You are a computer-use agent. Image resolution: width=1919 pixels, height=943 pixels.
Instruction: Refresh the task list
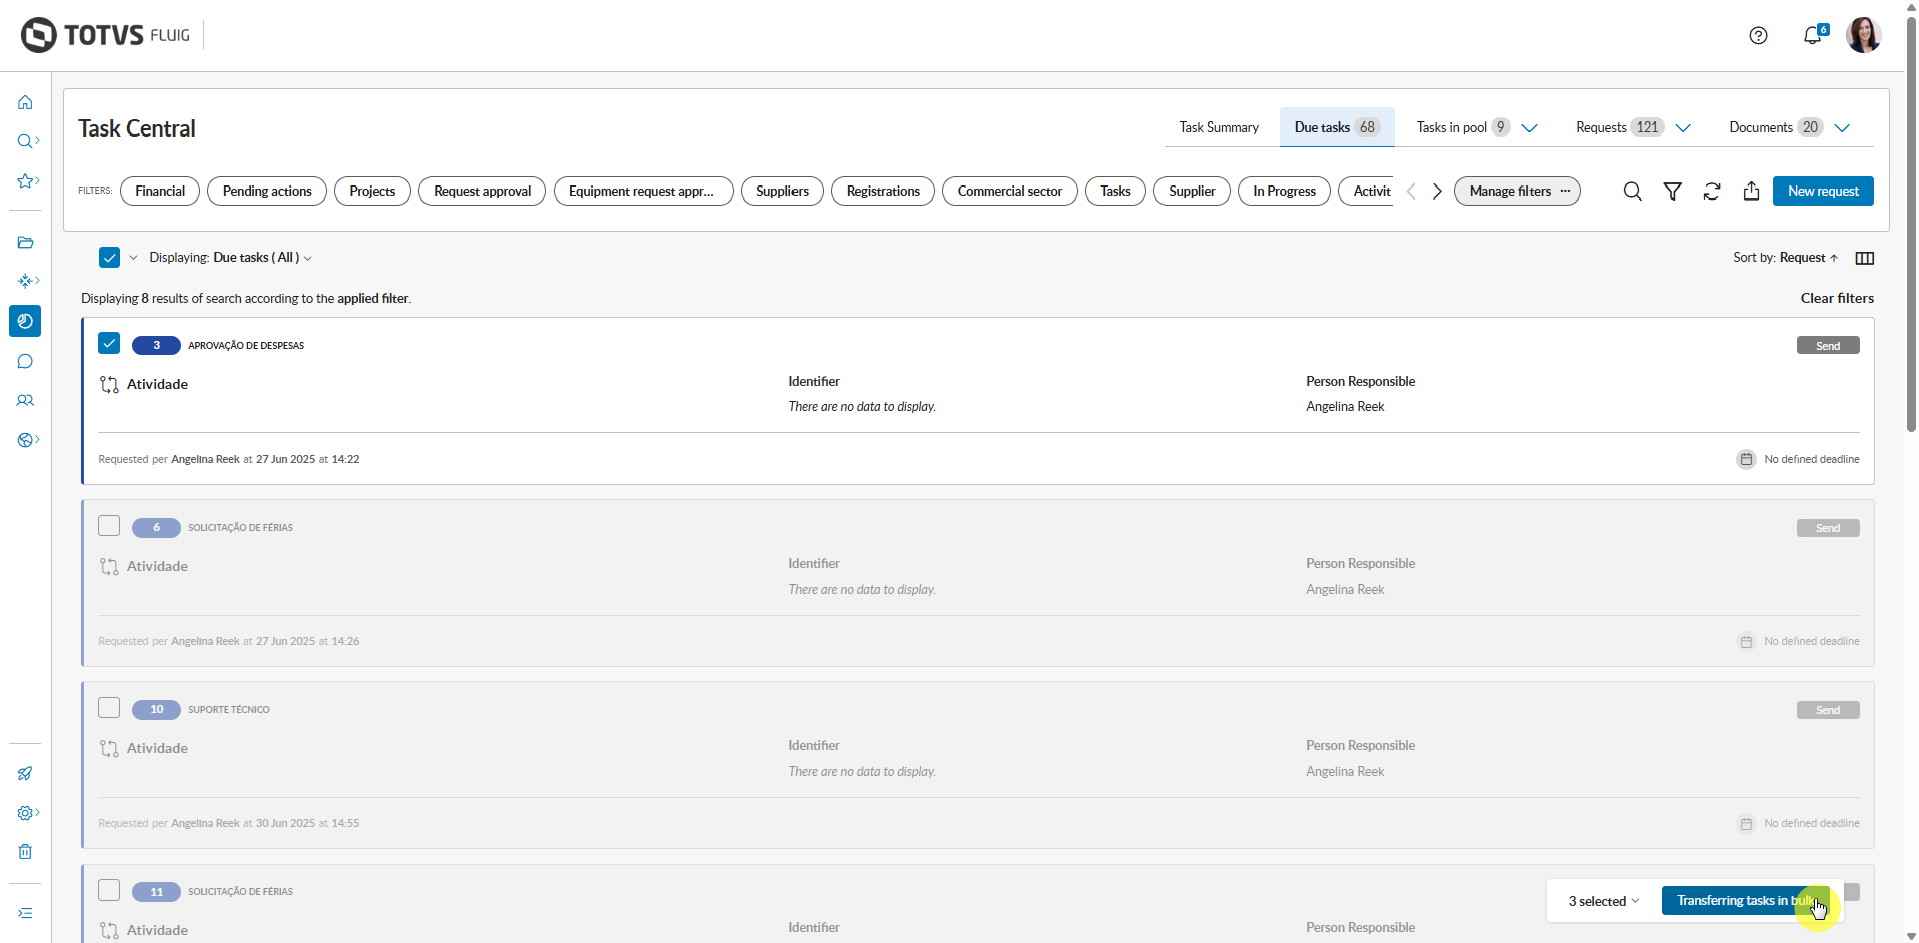(x=1712, y=191)
